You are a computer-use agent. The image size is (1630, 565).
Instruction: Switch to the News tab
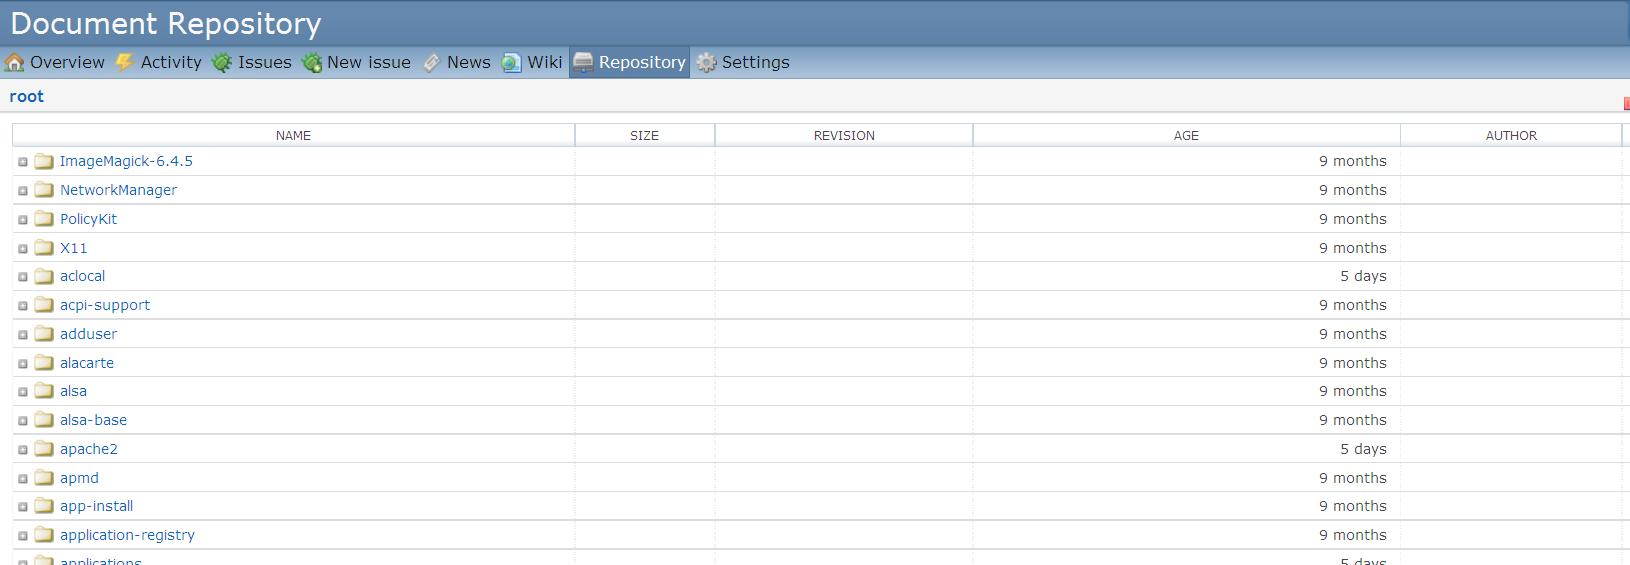(456, 62)
